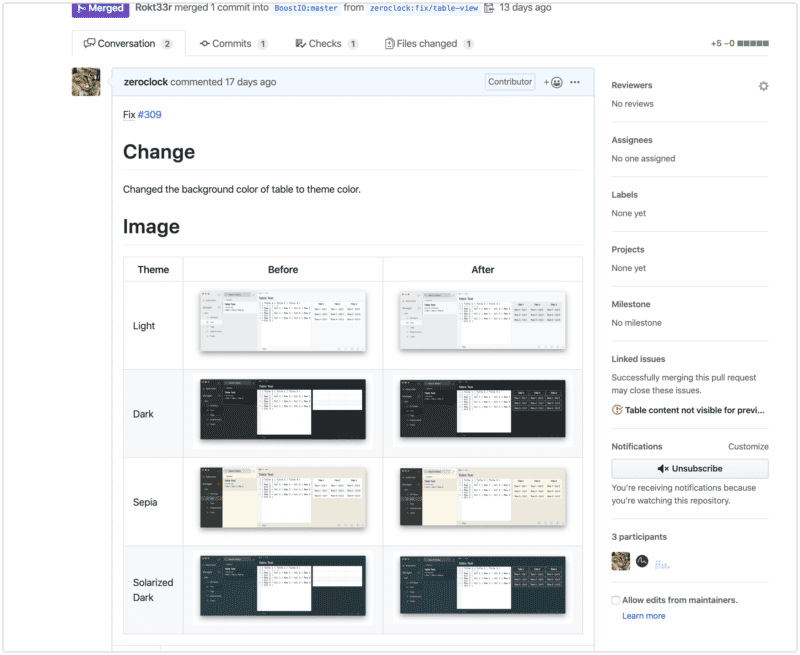Viewport: 800px width, 655px height.
Task: Switch to the Commits tab
Action: click(x=233, y=44)
